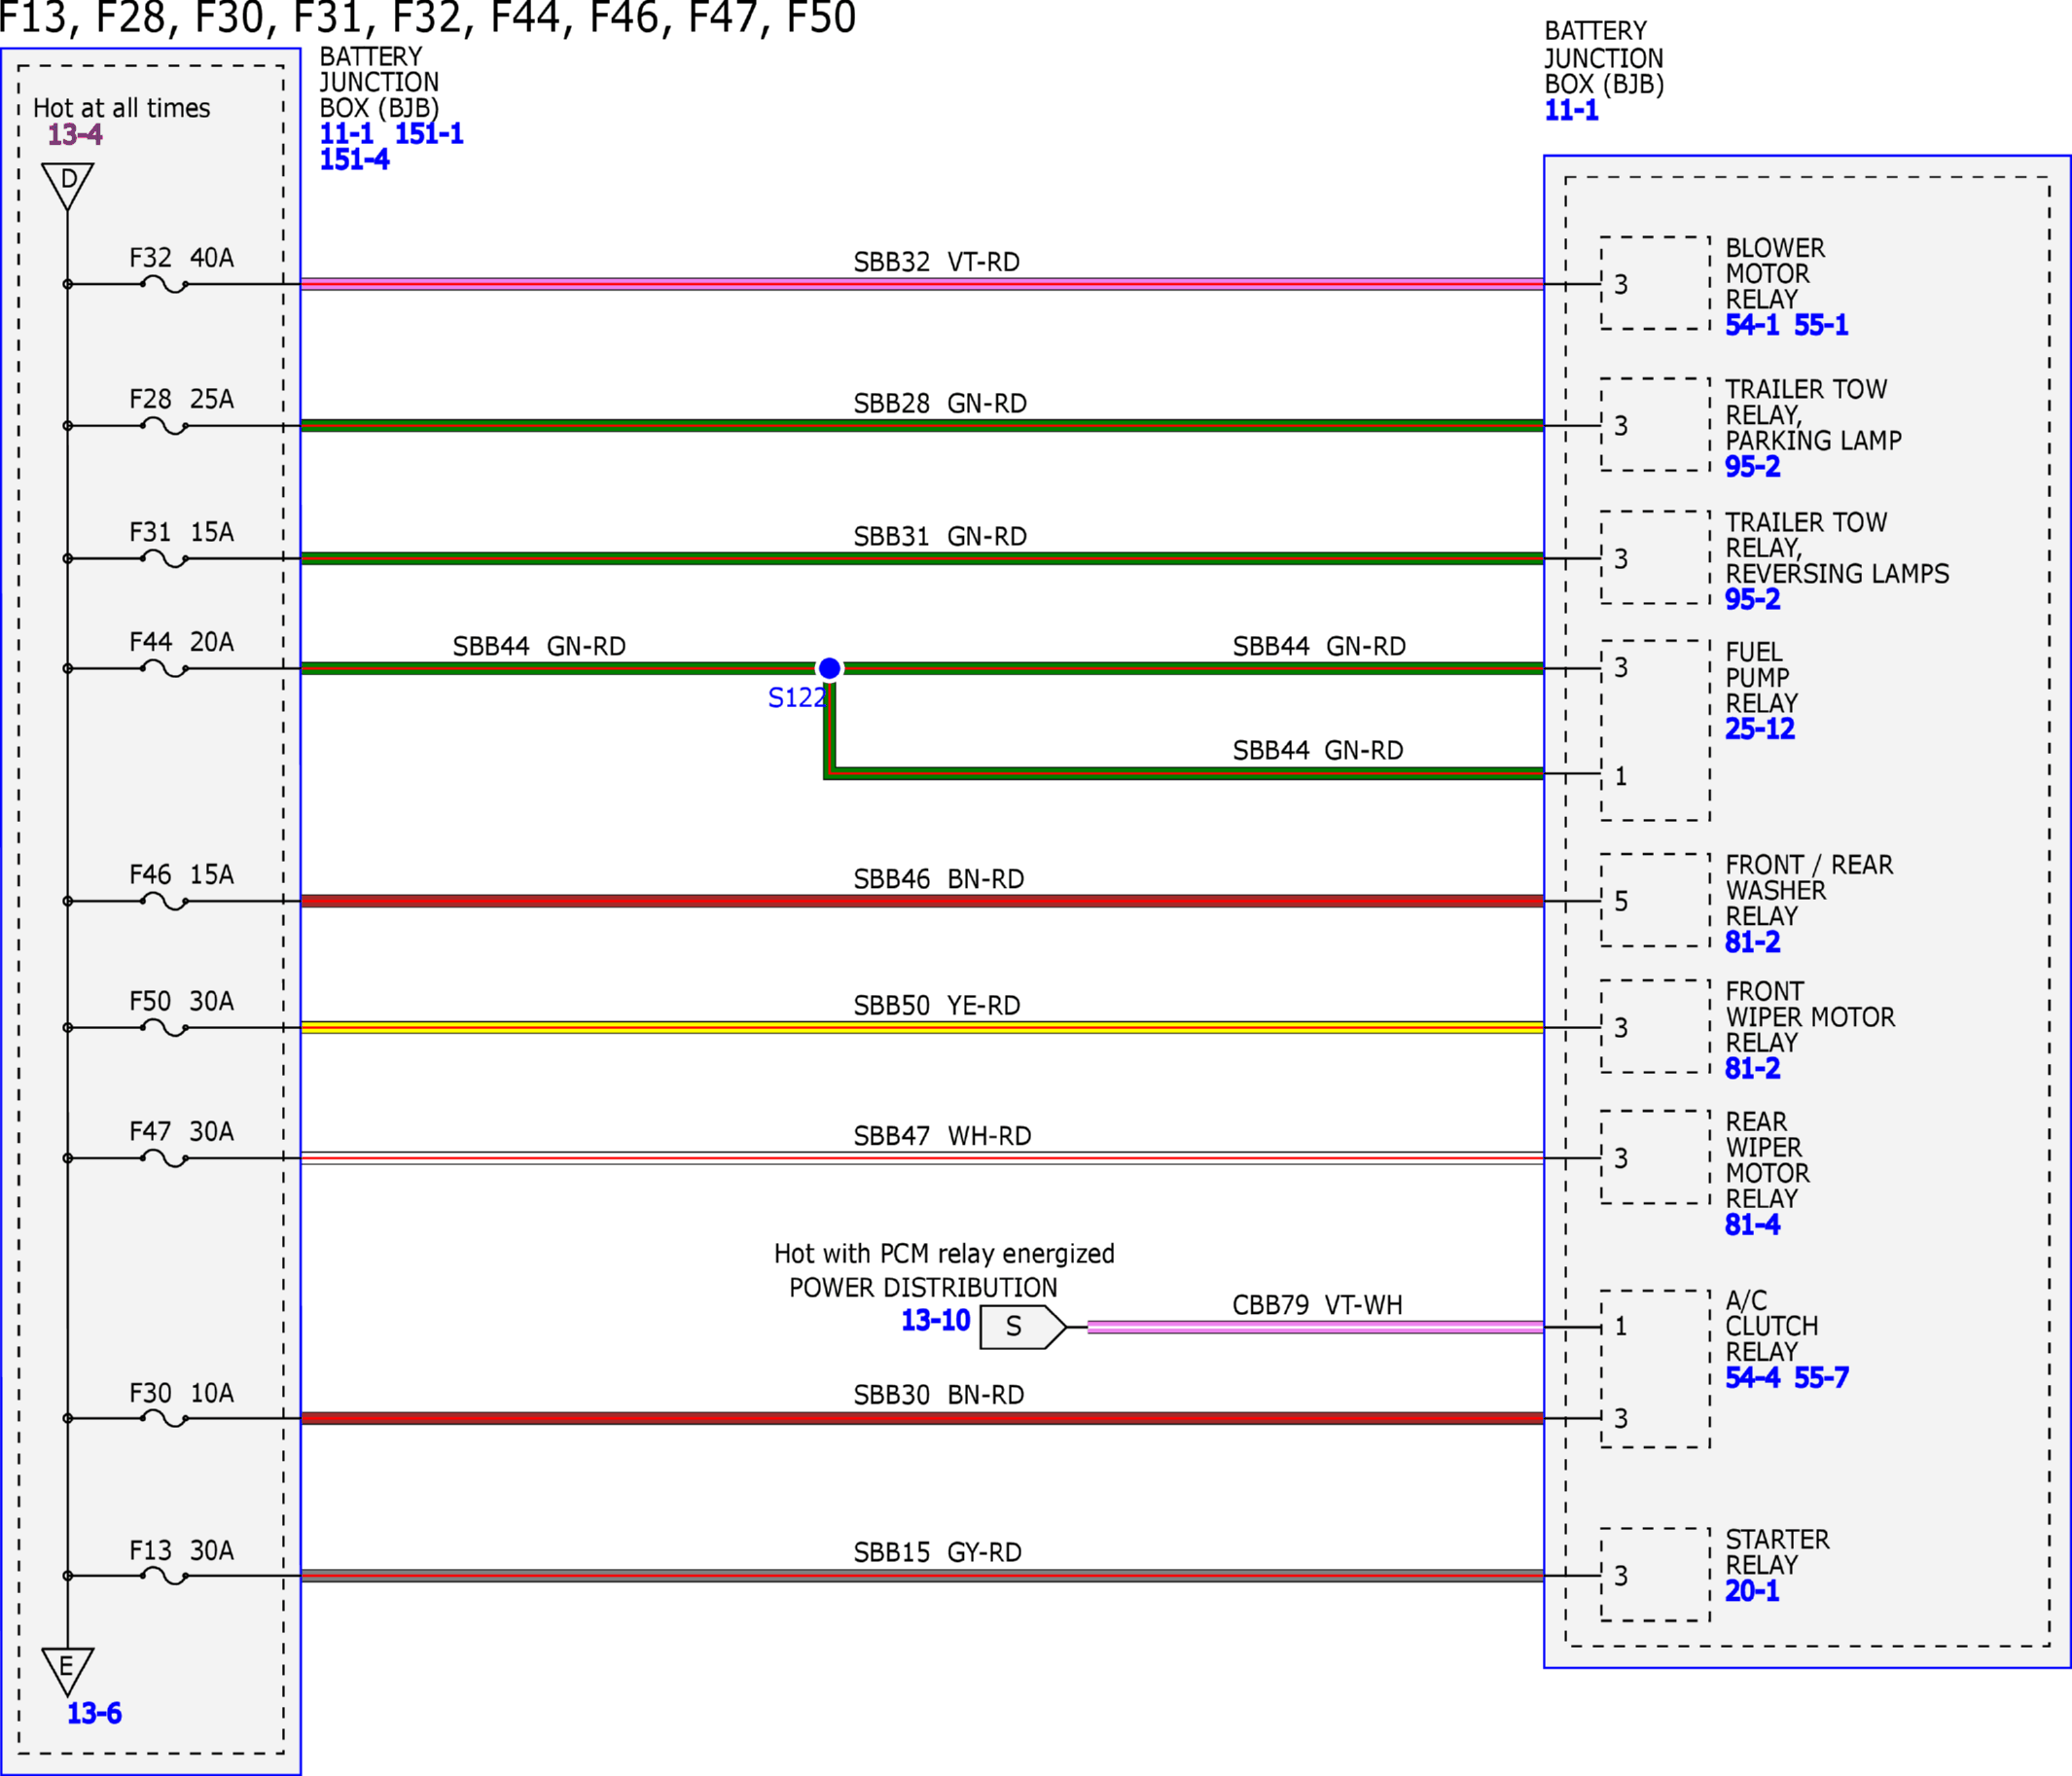This screenshot has height=1776, width=2072.
Task: Click the CBB79 VT-WH wire label
Action: [1317, 1305]
